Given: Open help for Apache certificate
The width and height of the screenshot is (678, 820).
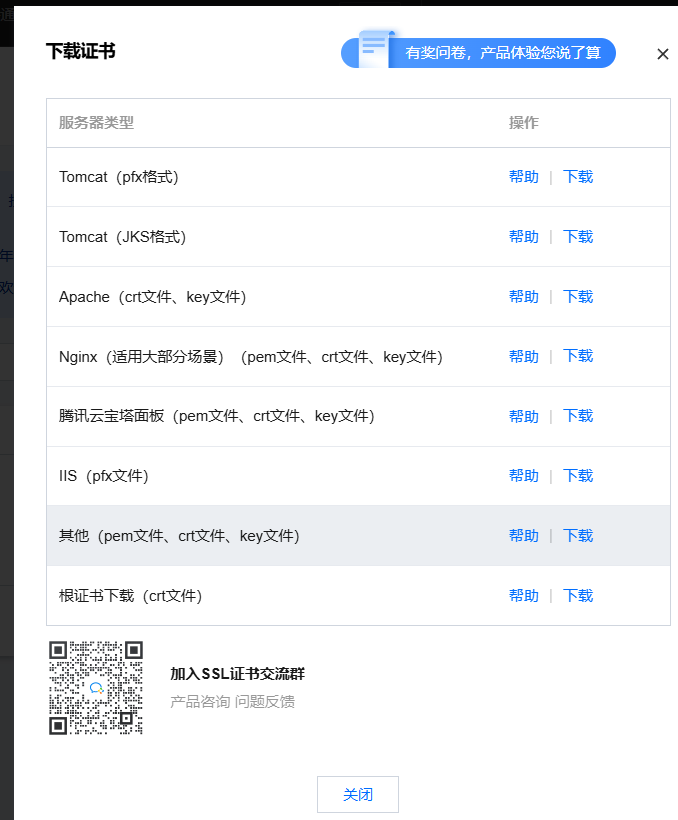Looking at the screenshot, I should pyautogui.click(x=523, y=297).
